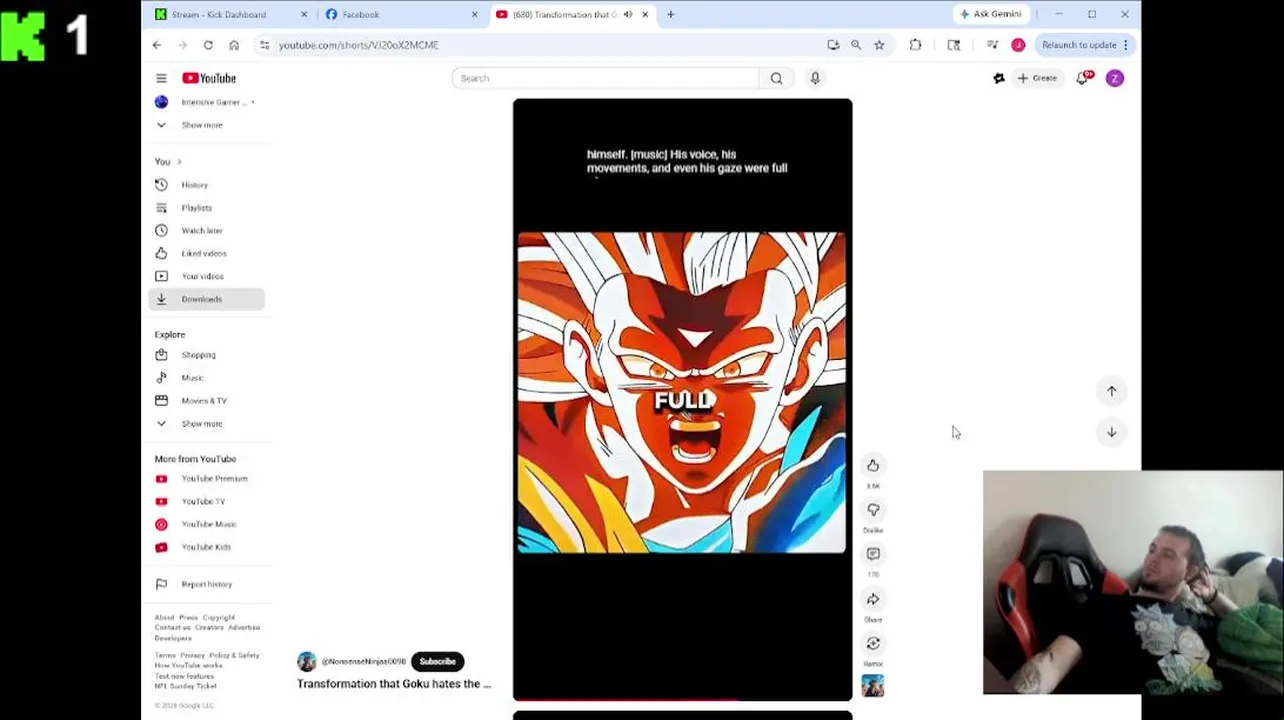Switch to the Facebook tab
The height and width of the screenshot is (720, 1284).
(400, 14)
